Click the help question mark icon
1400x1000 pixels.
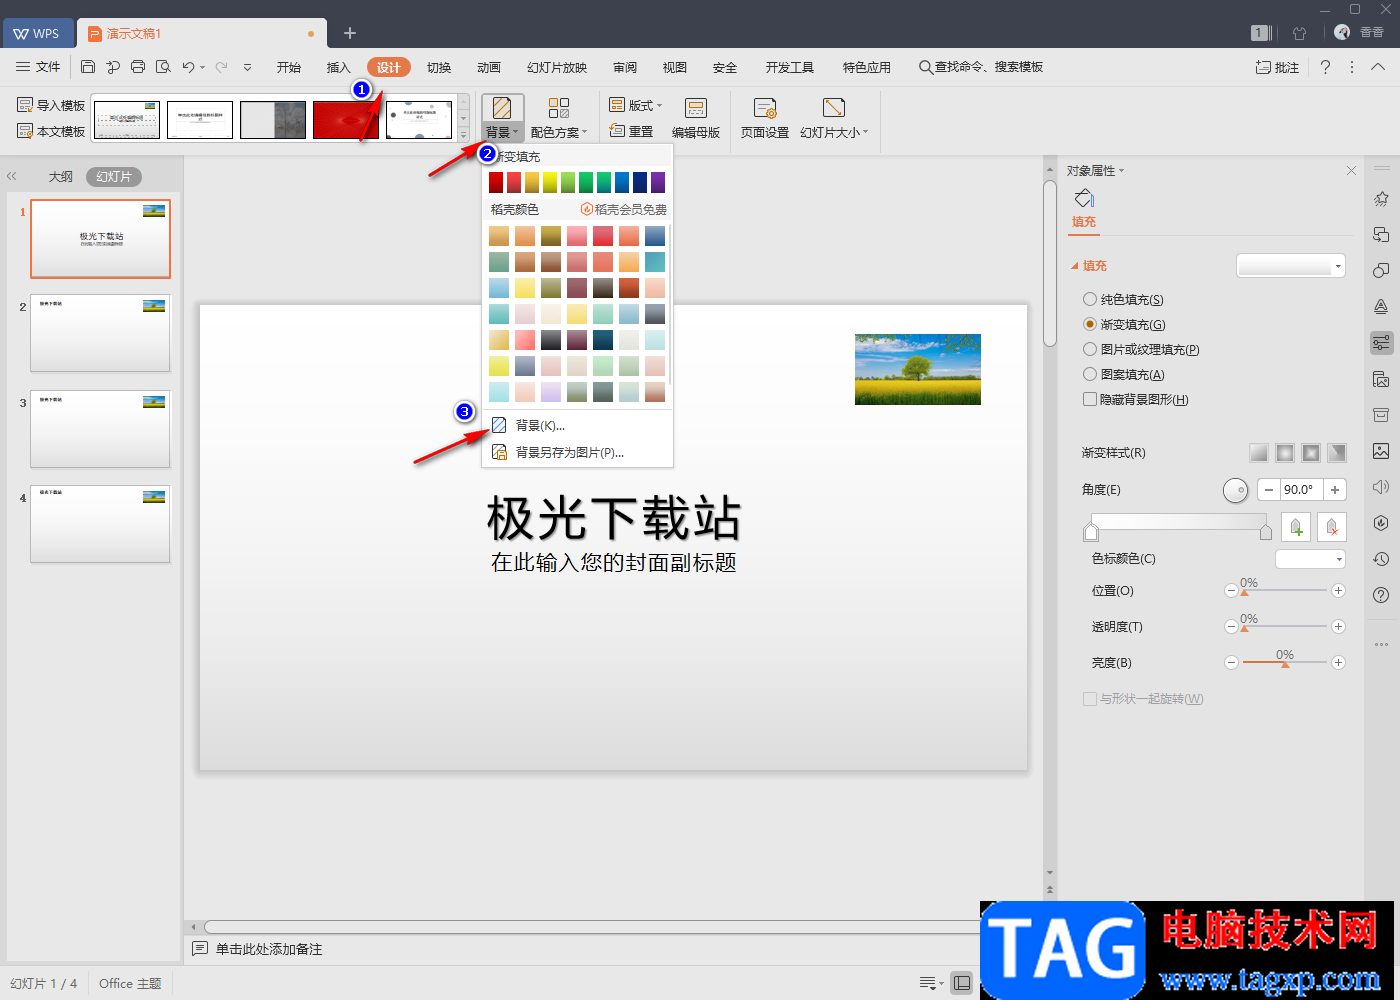tap(1325, 67)
